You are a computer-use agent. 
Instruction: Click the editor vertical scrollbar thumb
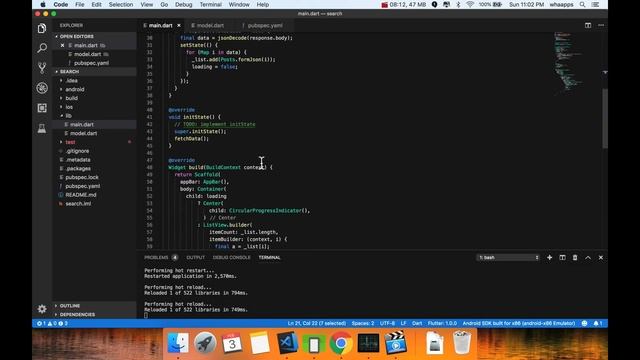(605, 118)
